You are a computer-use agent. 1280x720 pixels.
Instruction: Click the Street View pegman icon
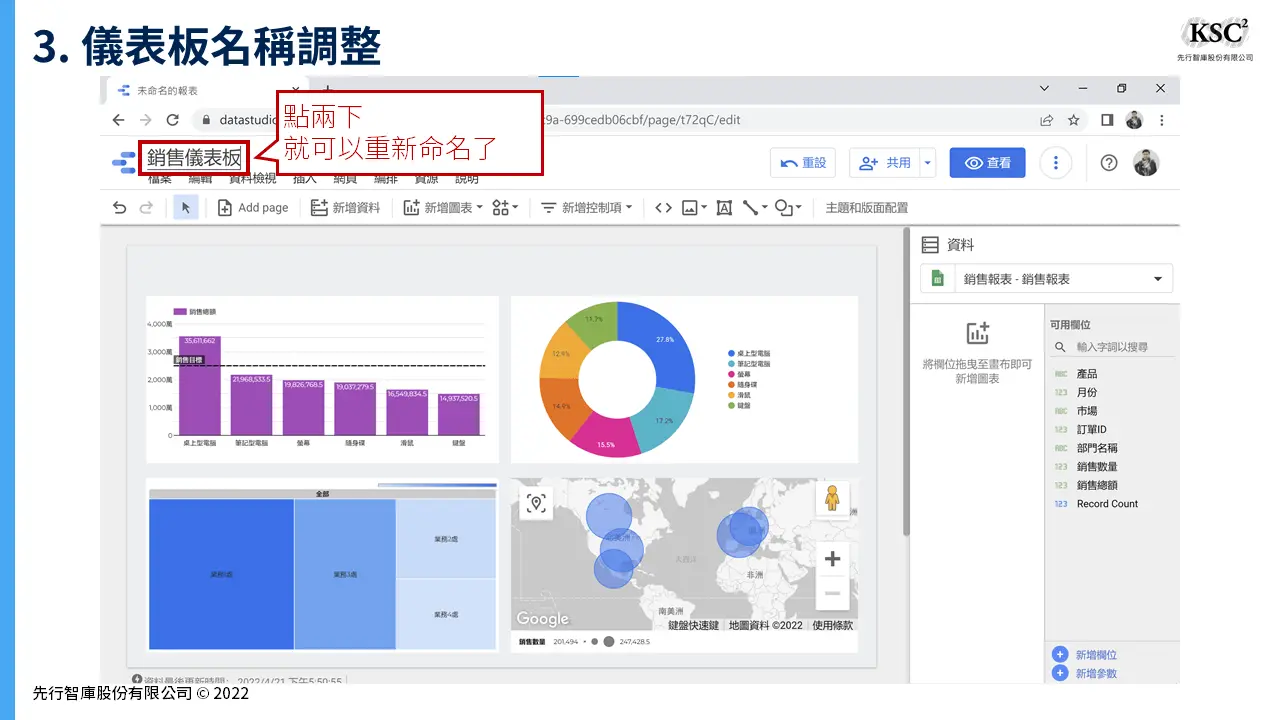point(832,497)
